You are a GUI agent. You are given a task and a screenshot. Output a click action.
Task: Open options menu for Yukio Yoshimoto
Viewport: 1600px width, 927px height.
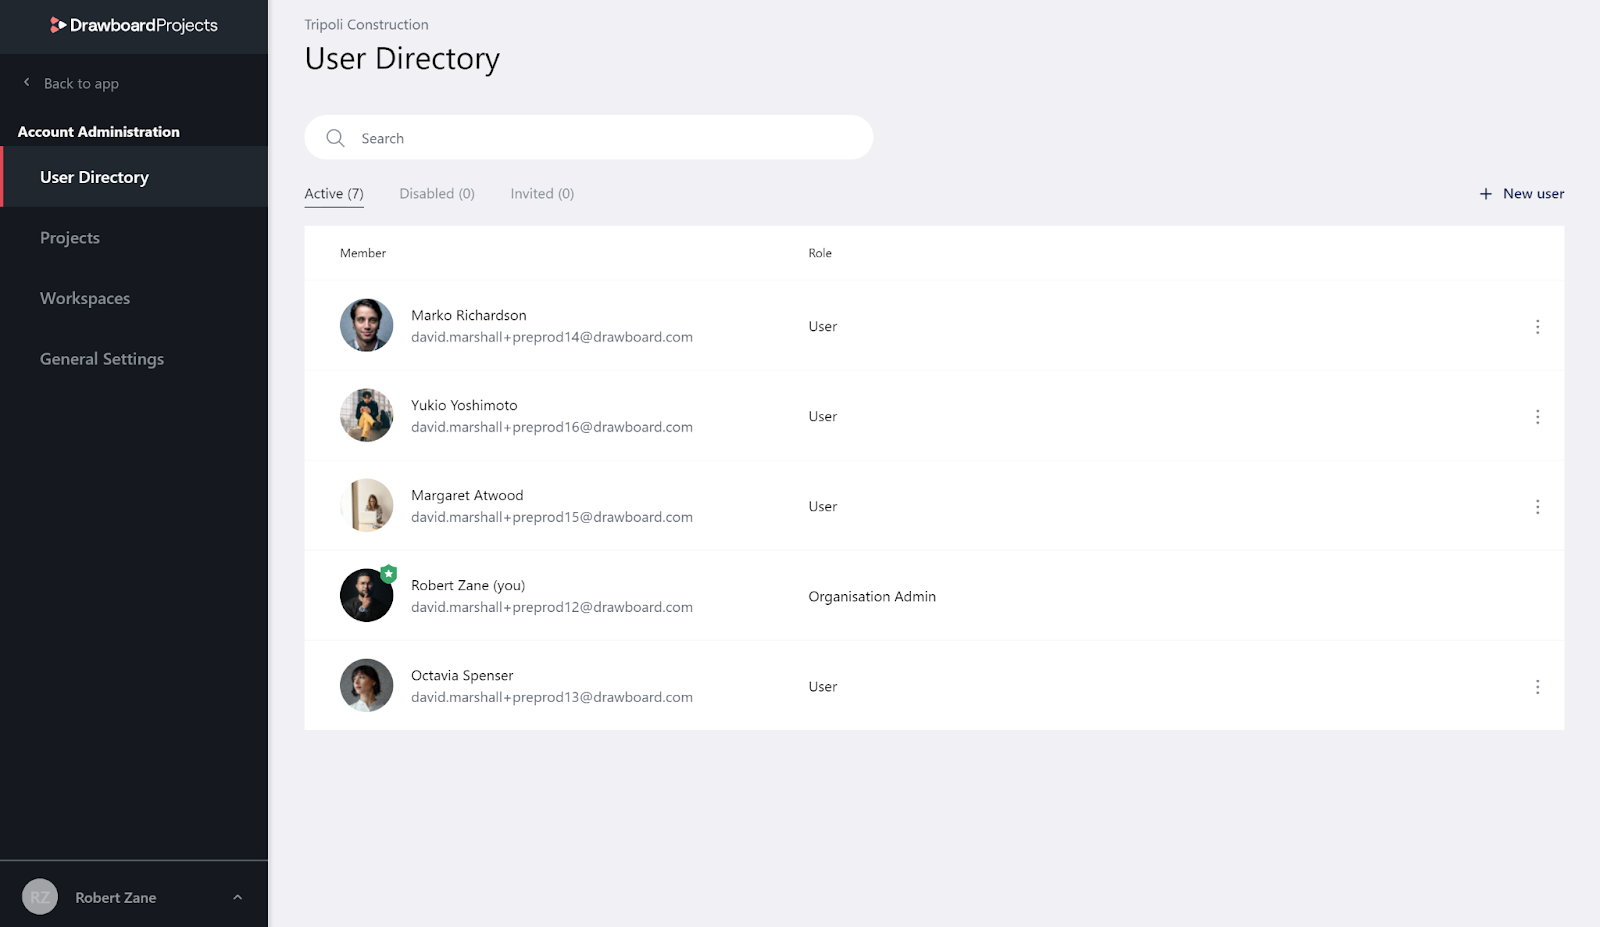1537,417
